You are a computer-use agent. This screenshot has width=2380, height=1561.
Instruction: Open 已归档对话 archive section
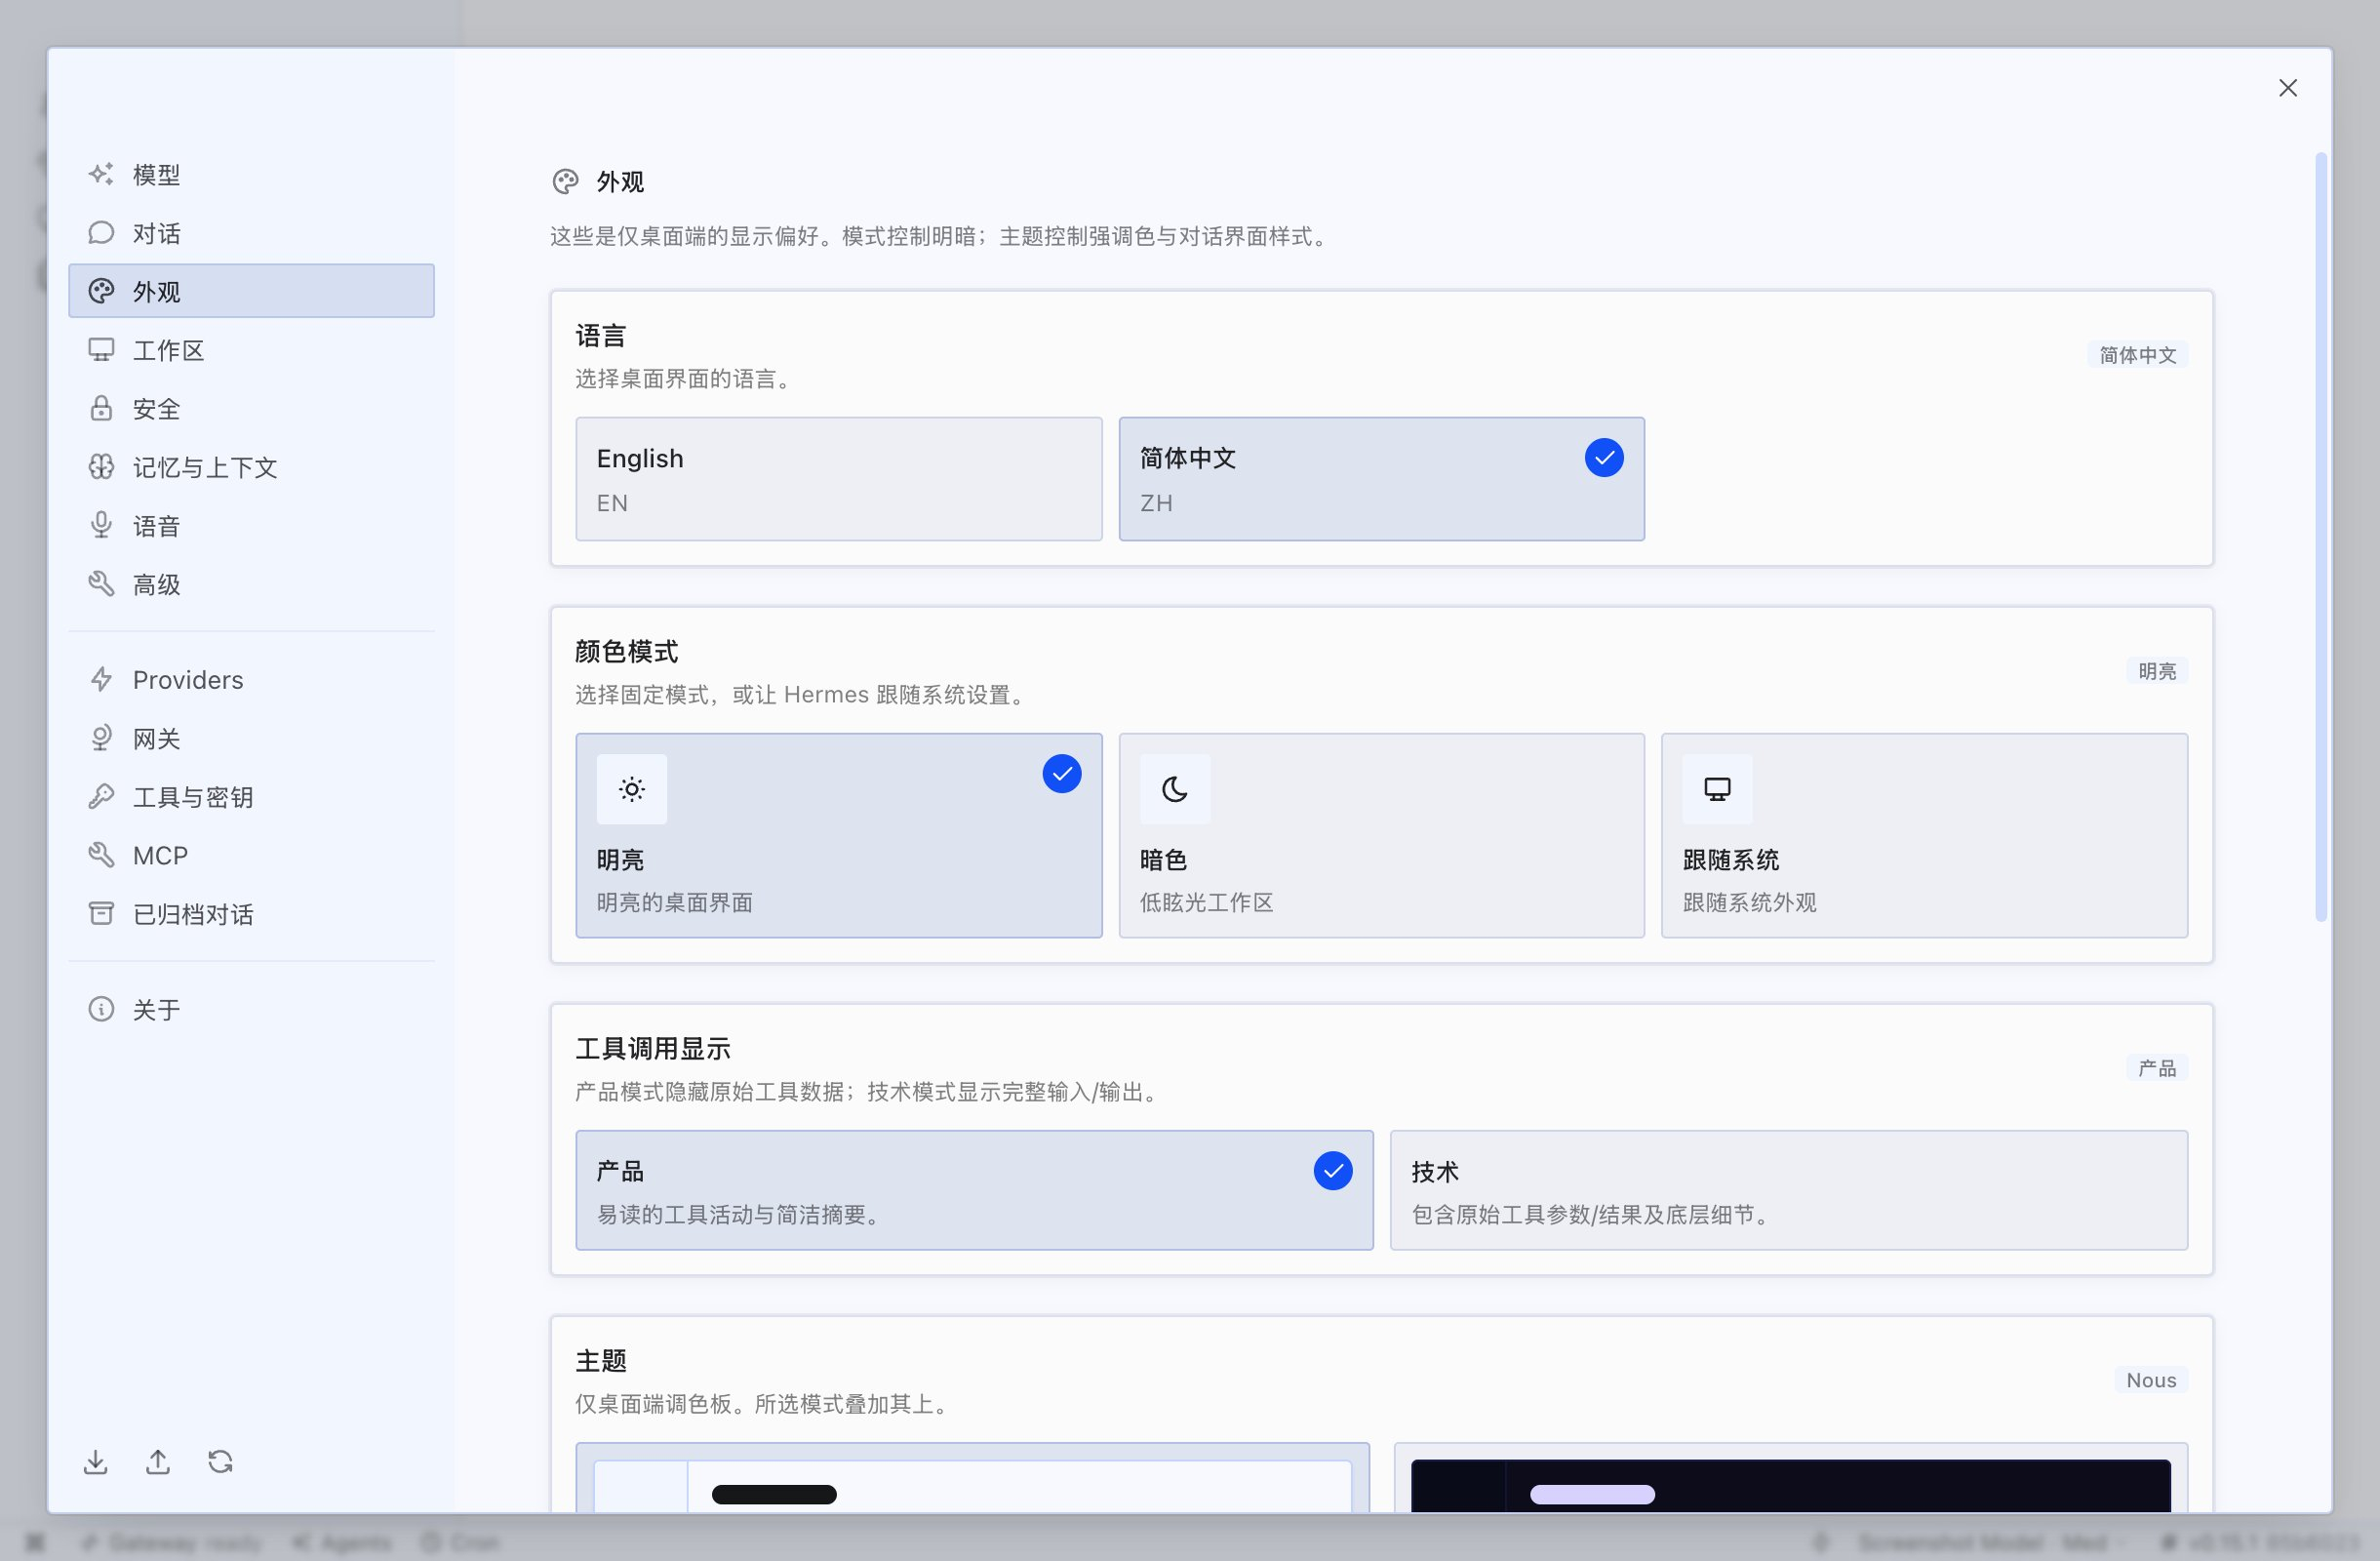click(251, 914)
